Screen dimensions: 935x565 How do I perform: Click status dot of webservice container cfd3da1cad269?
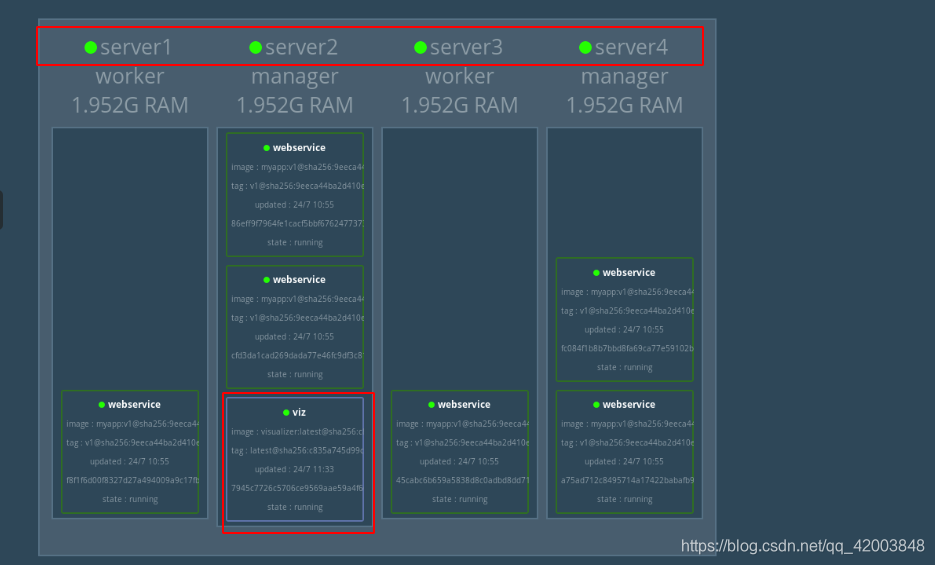click(267, 280)
